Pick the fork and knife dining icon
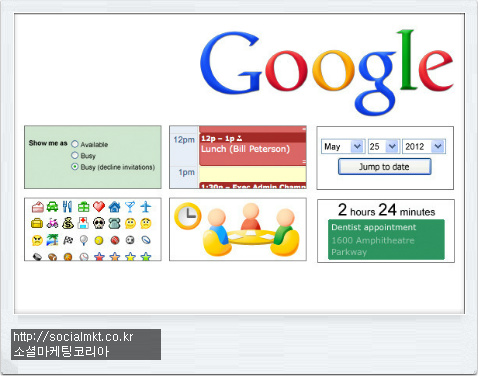The width and height of the screenshot is (478, 376). tap(67, 207)
